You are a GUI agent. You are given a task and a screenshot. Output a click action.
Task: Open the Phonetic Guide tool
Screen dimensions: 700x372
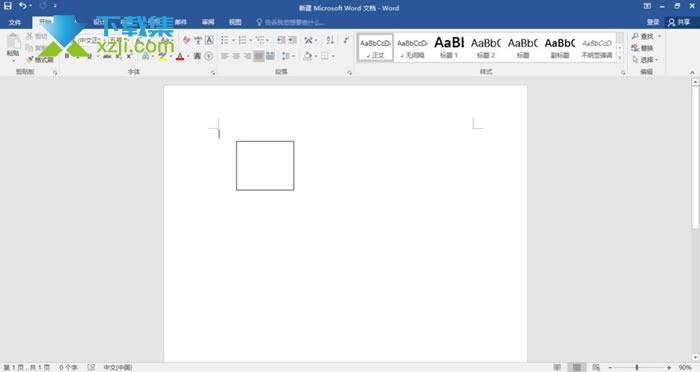tap(198, 40)
